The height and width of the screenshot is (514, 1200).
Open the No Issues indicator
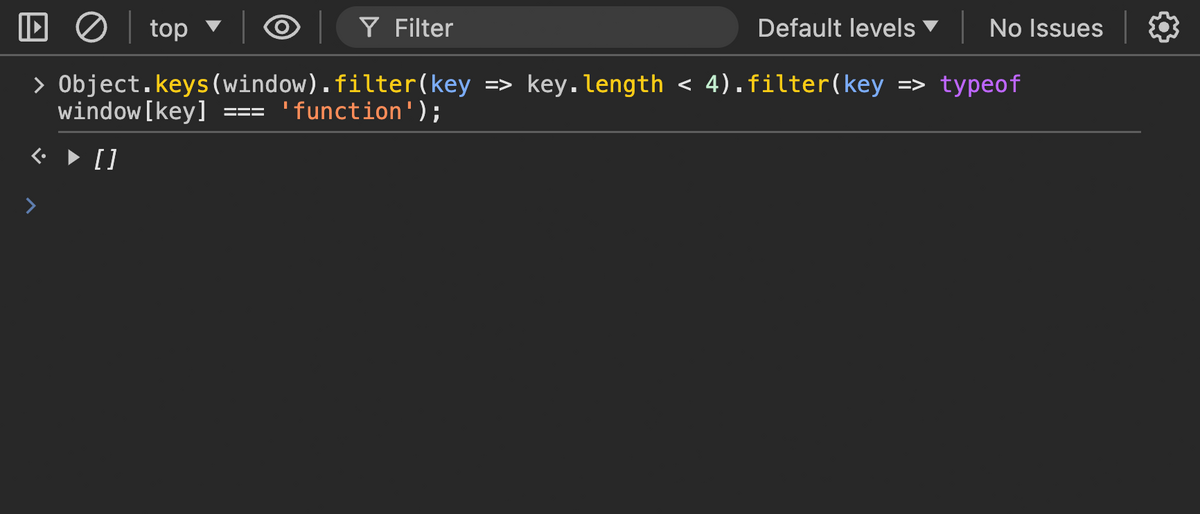pos(1046,28)
